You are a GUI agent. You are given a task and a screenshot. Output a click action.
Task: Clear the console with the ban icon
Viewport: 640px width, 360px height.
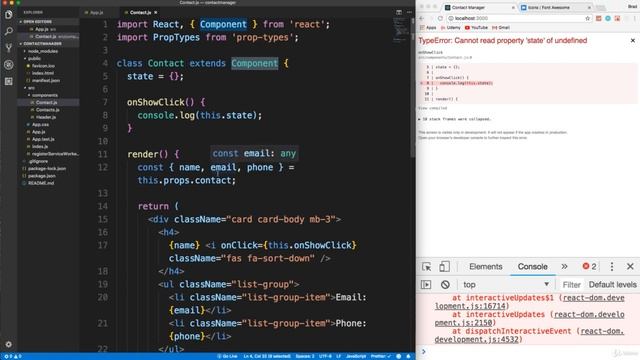tap(445, 284)
